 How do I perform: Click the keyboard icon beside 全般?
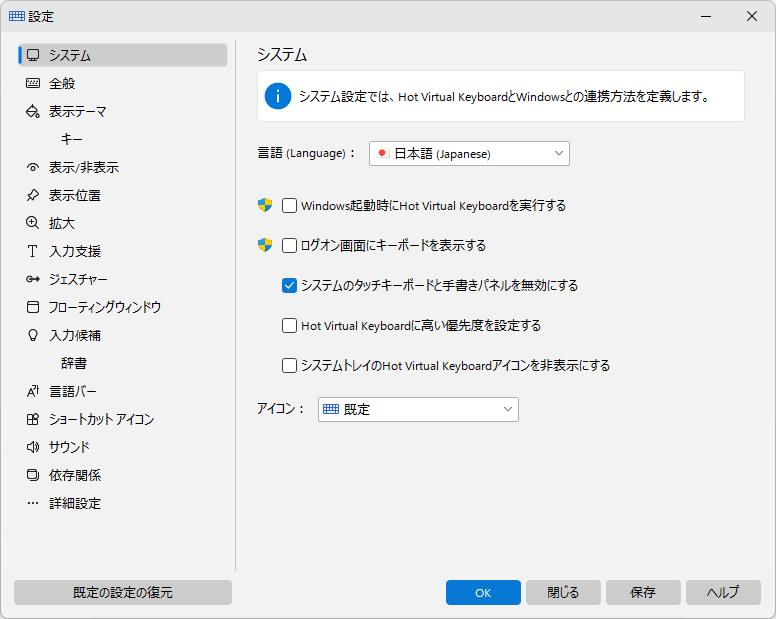33,83
